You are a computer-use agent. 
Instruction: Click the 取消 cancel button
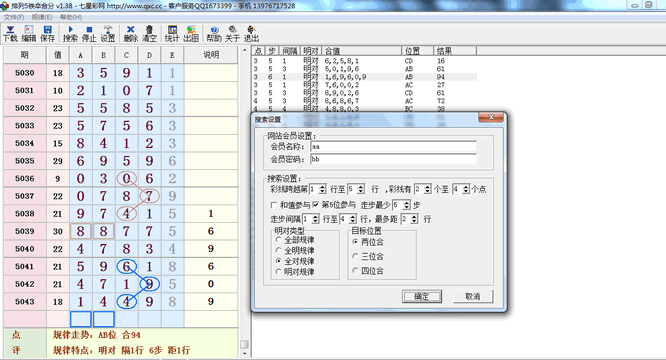[473, 296]
